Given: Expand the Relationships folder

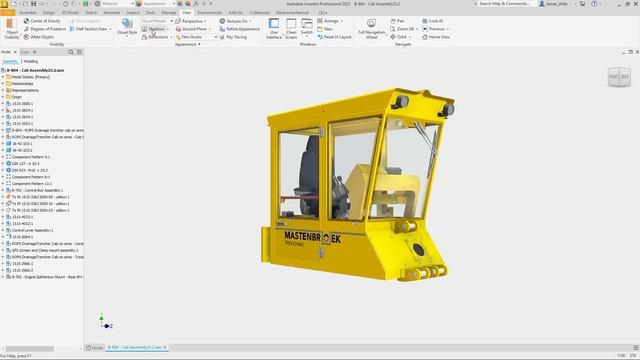Looking at the screenshot, I should (3, 84).
